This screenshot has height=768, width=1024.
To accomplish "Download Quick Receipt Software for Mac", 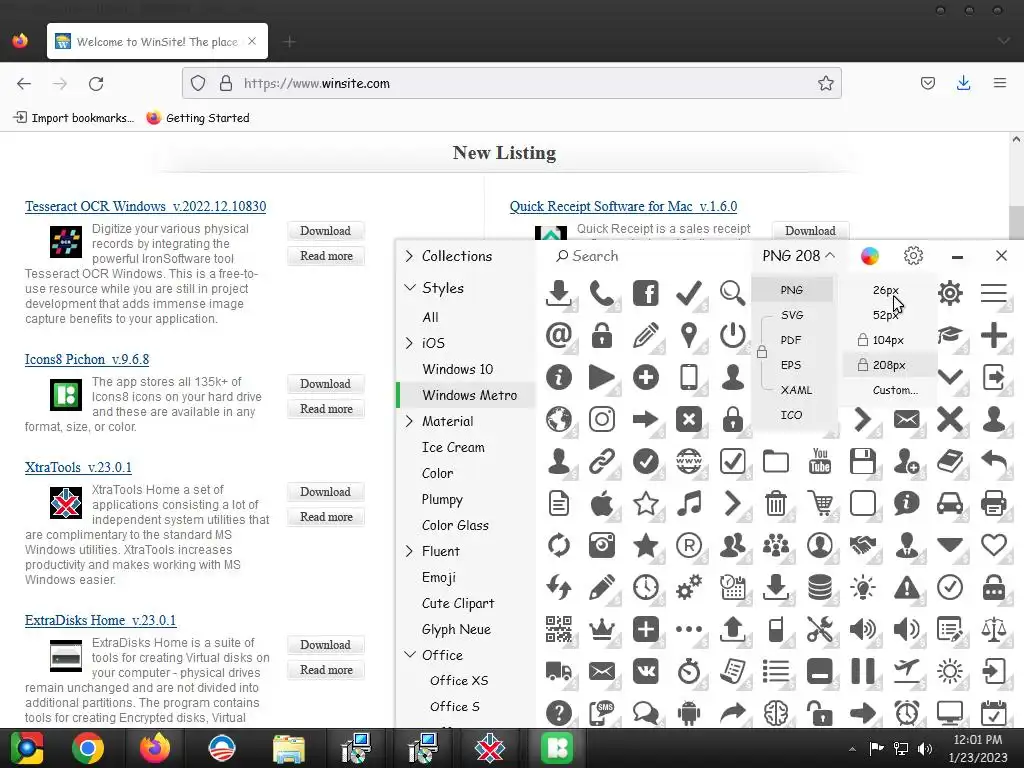I will click(x=810, y=231).
